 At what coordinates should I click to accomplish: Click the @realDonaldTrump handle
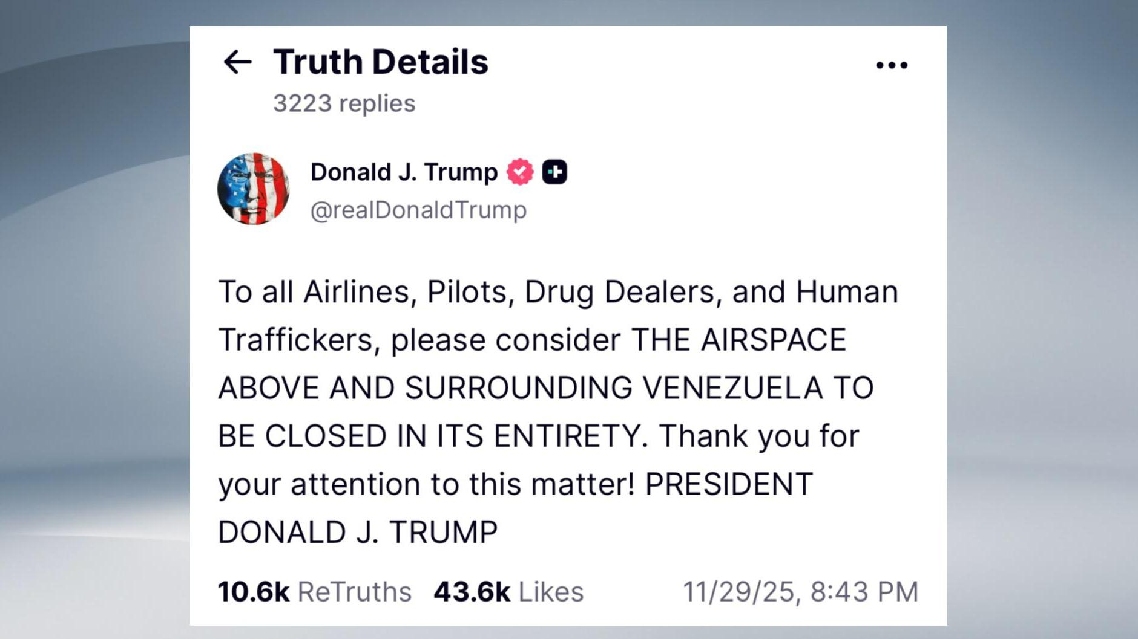[418, 210]
